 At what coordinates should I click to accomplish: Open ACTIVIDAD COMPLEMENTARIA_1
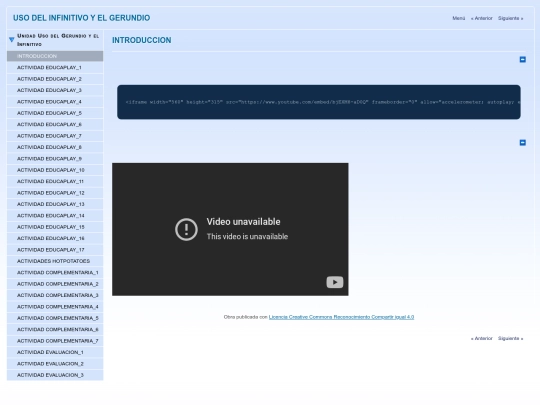[55, 272]
